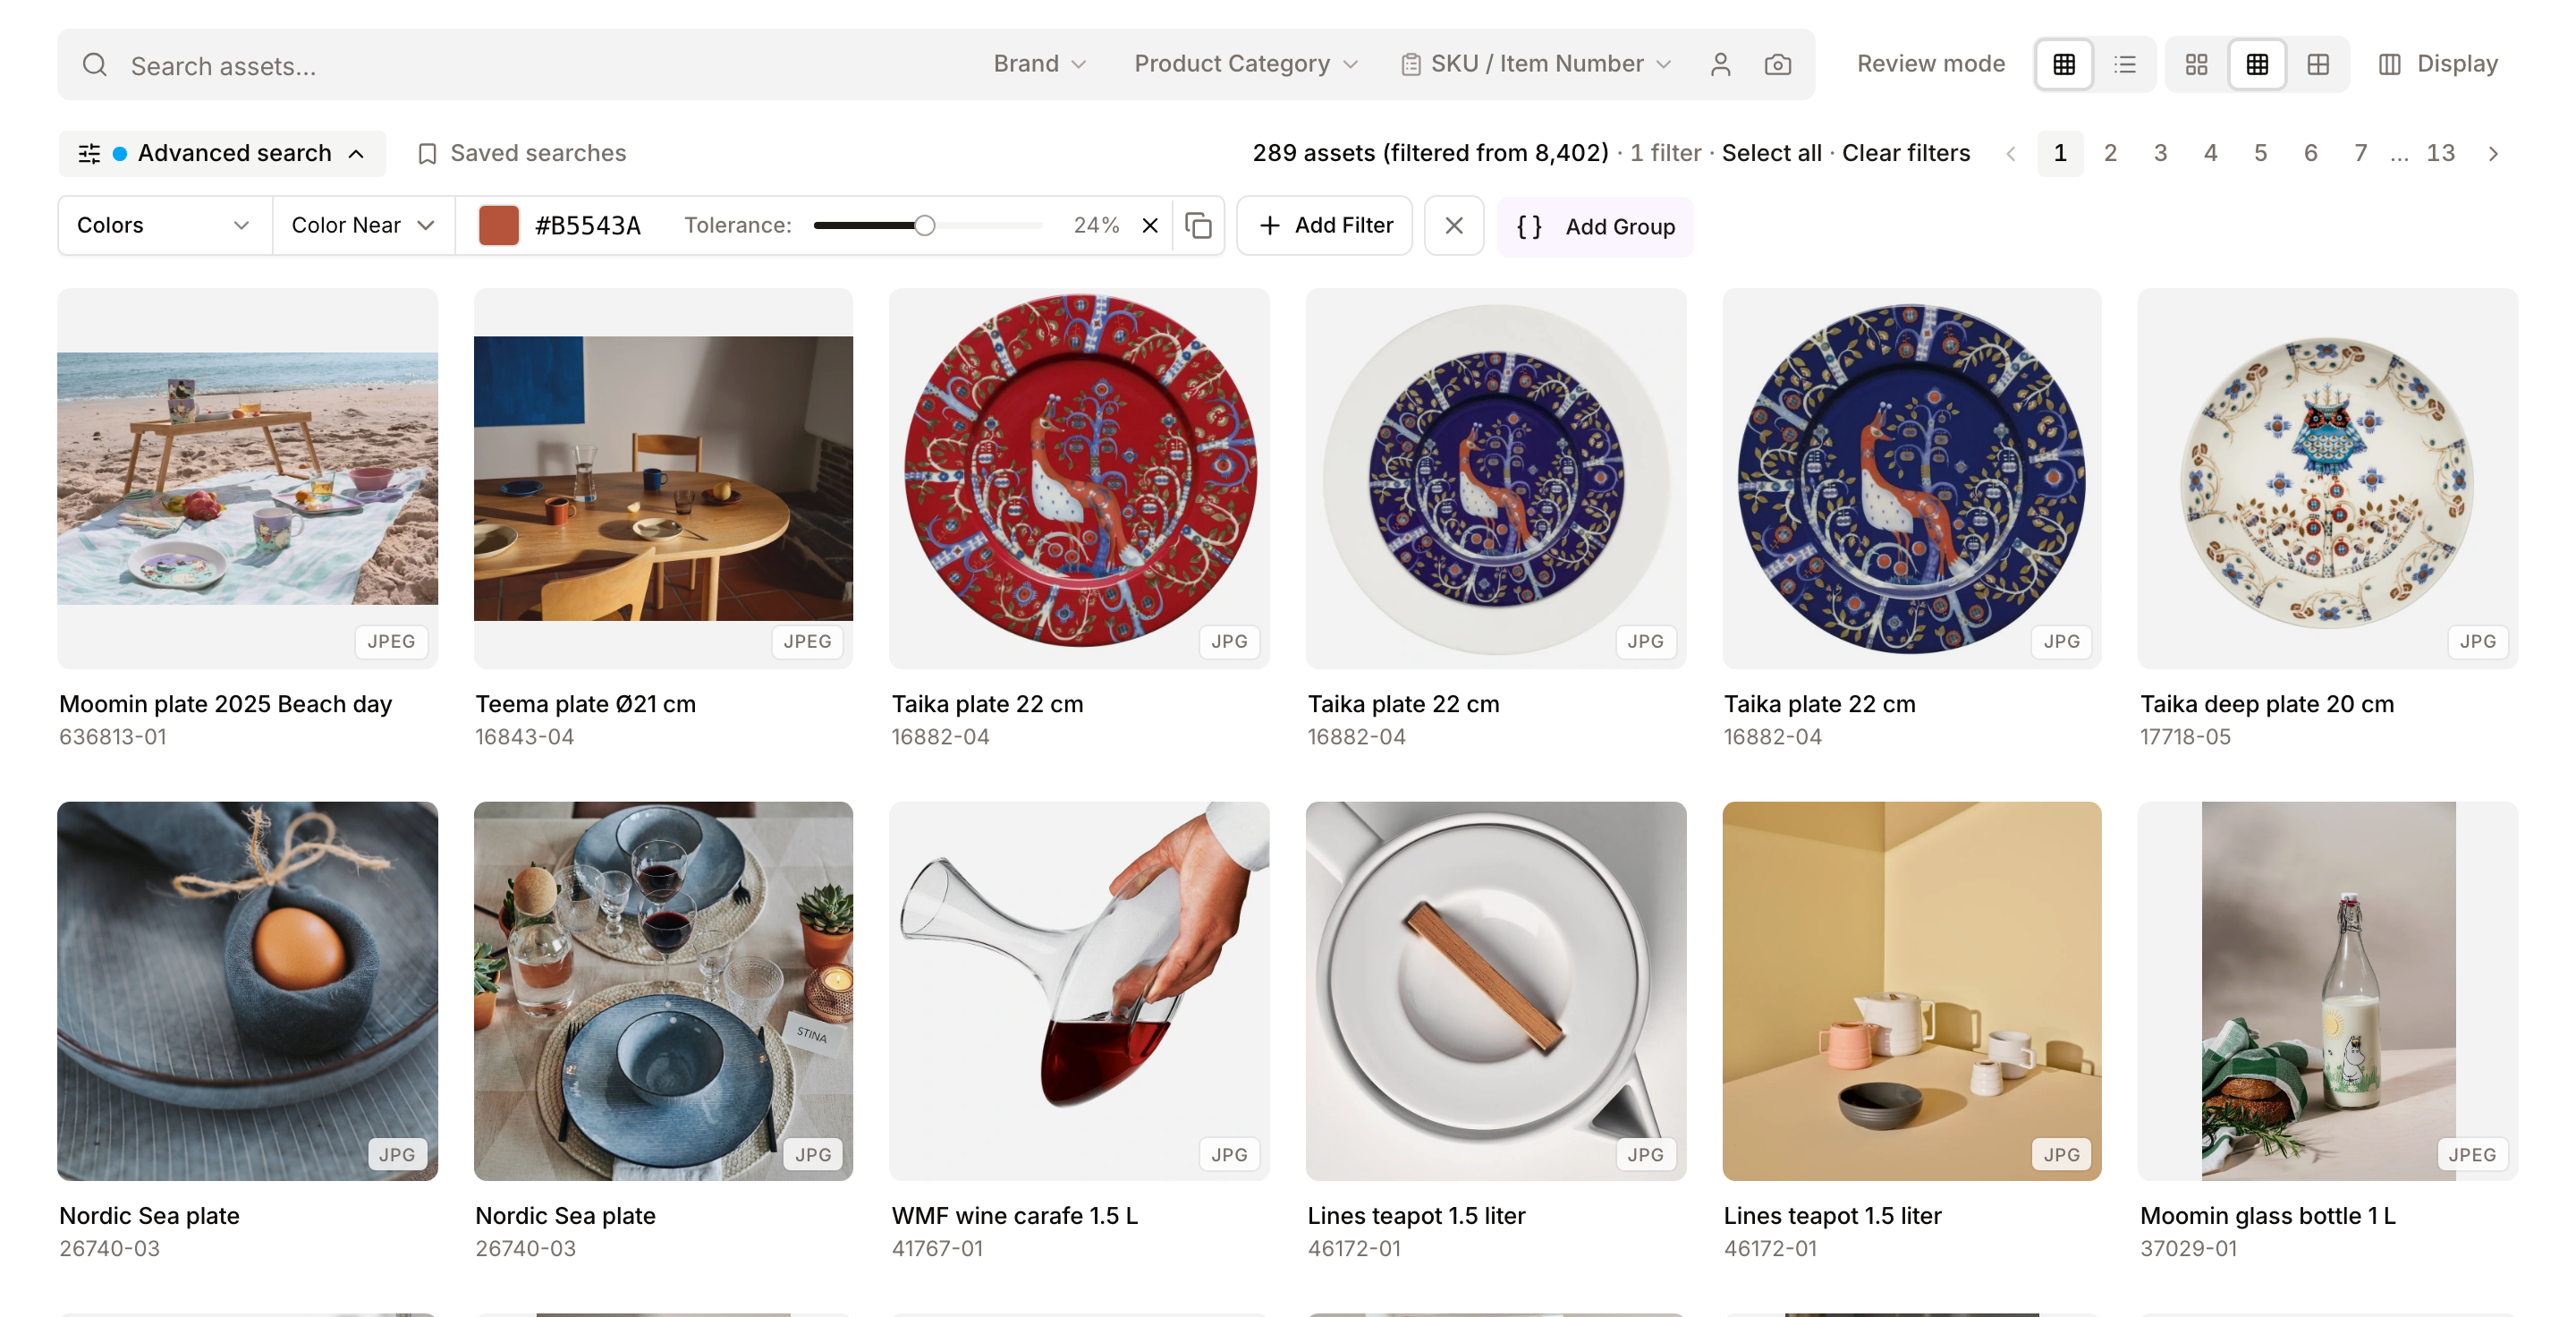Go to page 7
The width and height of the screenshot is (2576, 1317).
point(2360,153)
